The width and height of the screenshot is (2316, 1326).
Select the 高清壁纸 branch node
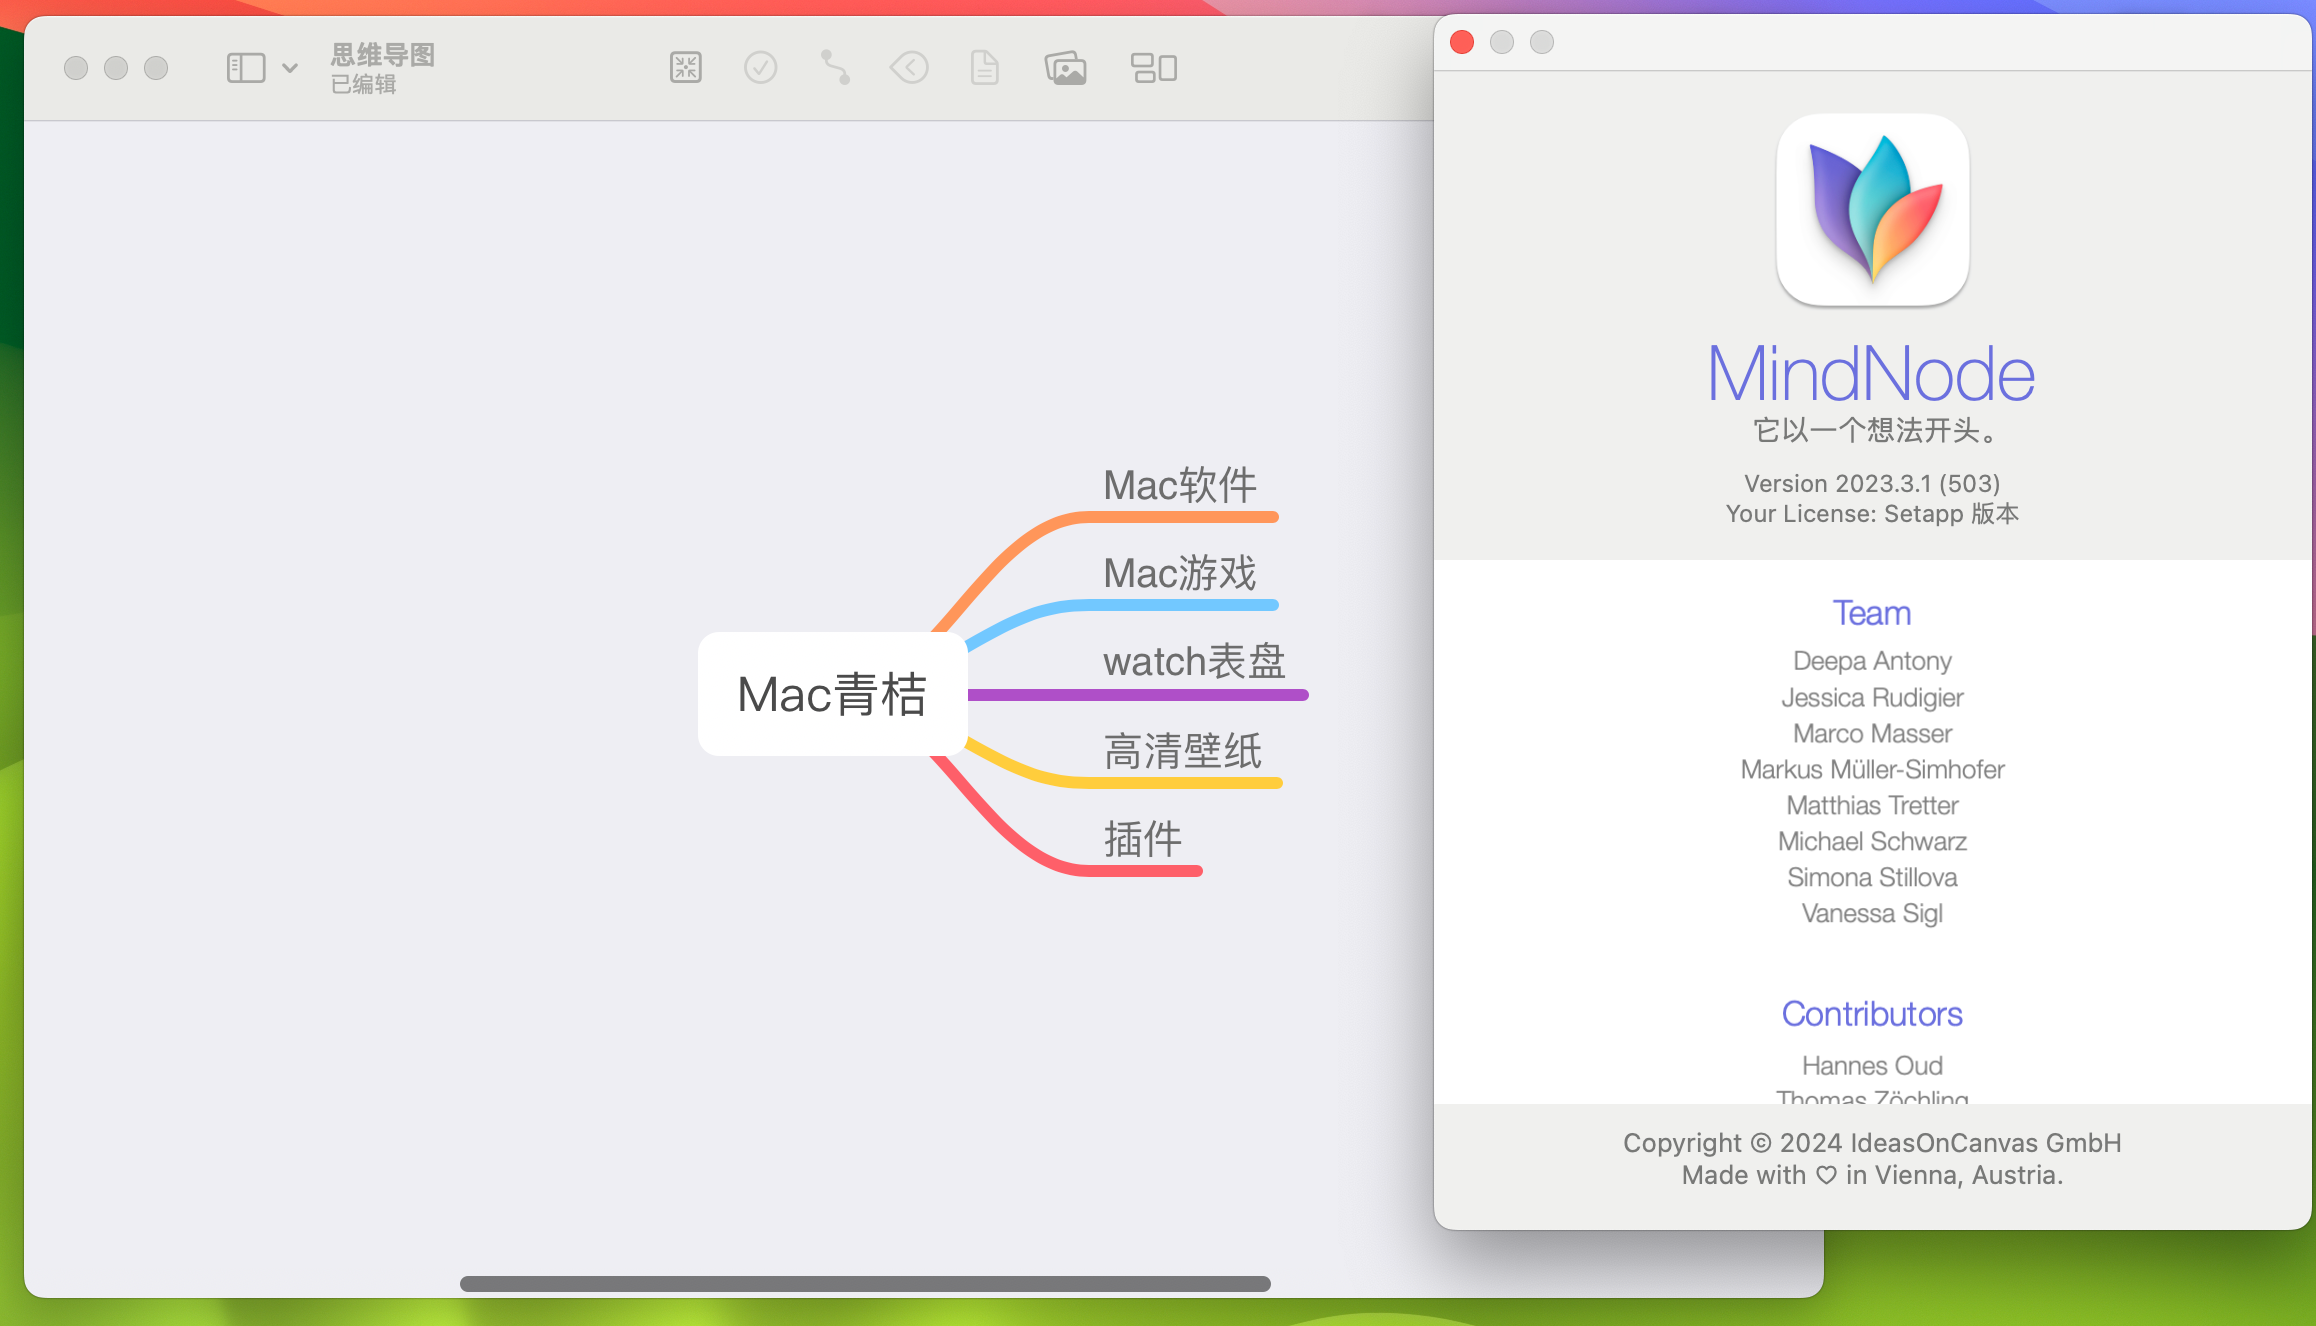[1183, 752]
